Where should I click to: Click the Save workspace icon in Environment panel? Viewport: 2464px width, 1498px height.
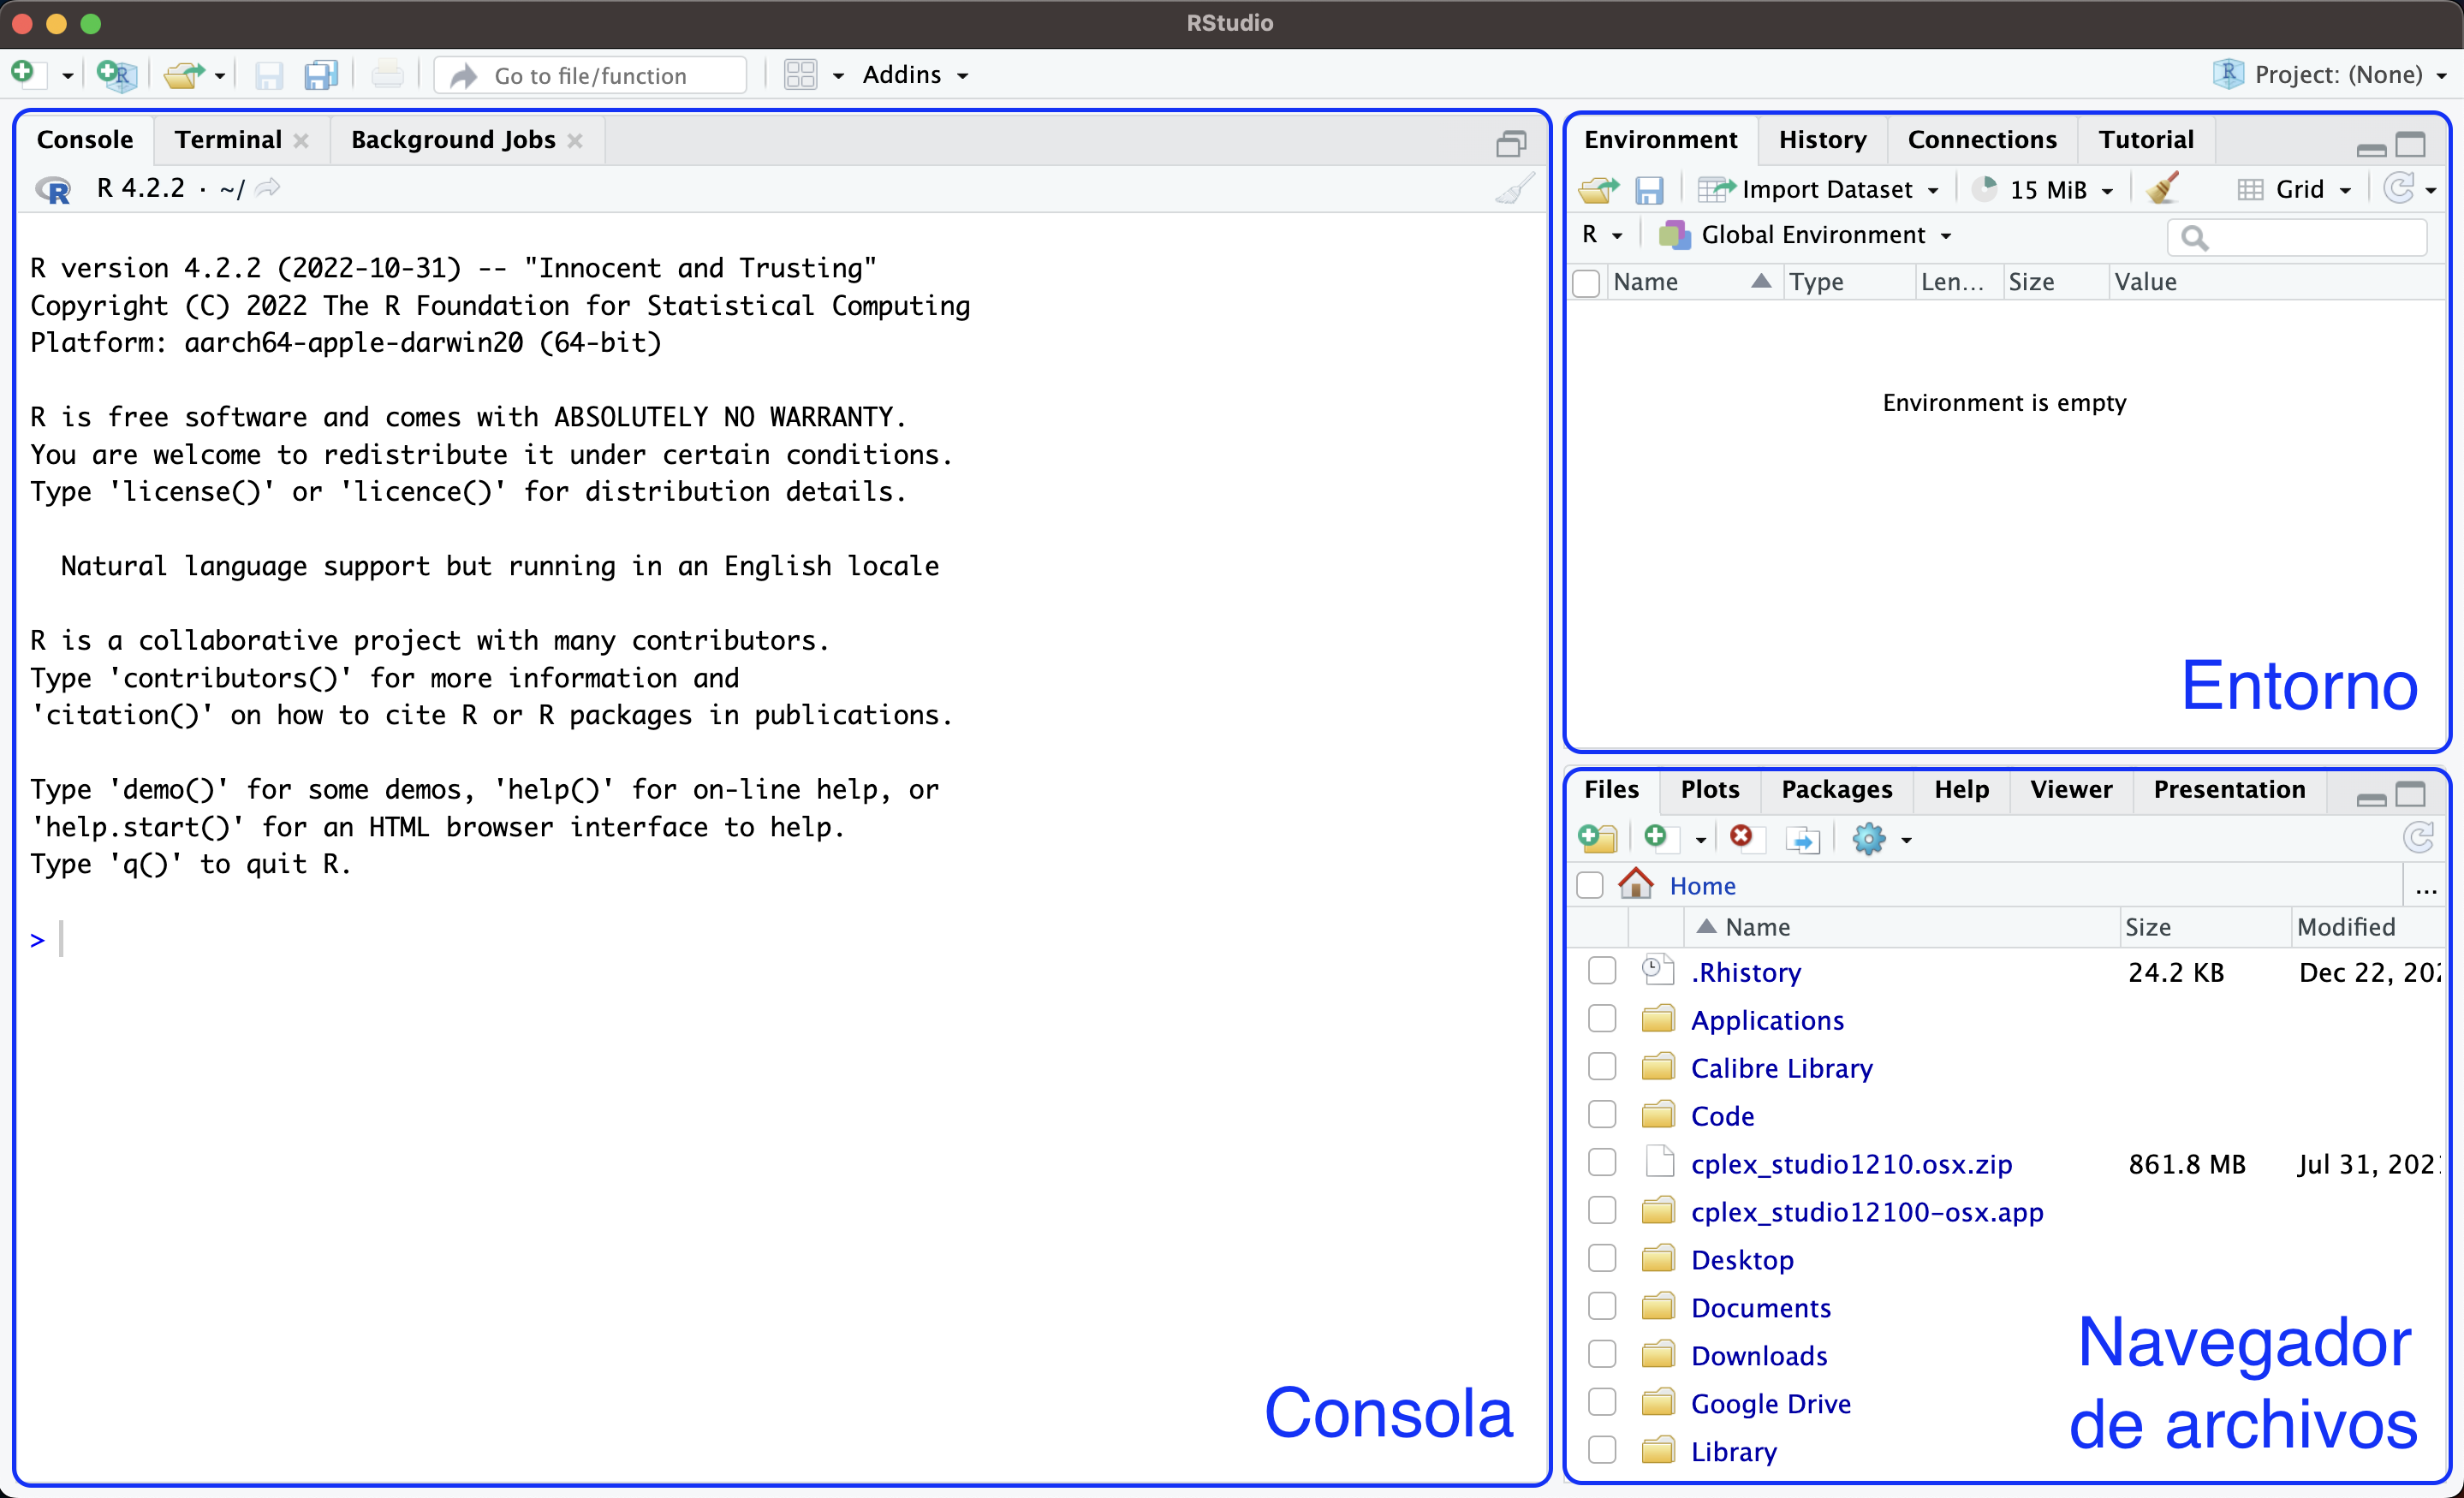click(1651, 188)
